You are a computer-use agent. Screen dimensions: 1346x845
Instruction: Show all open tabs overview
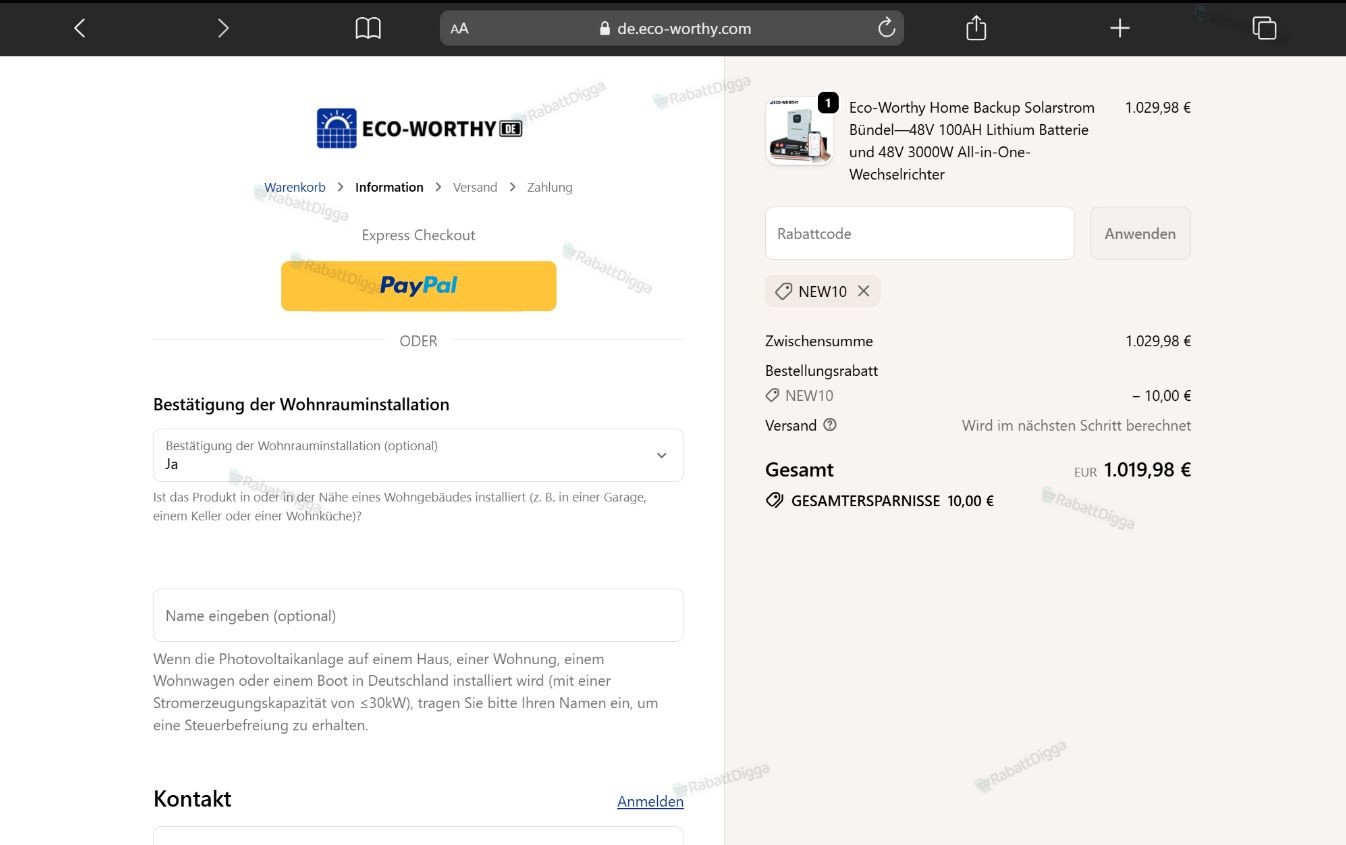click(x=1264, y=28)
